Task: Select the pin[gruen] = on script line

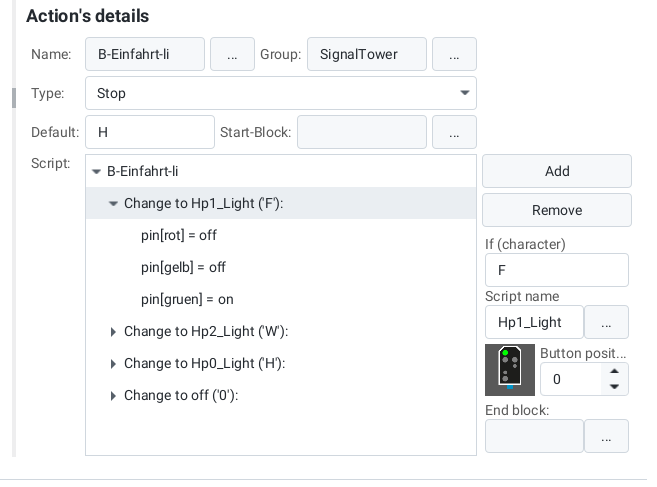Action: [x=187, y=299]
